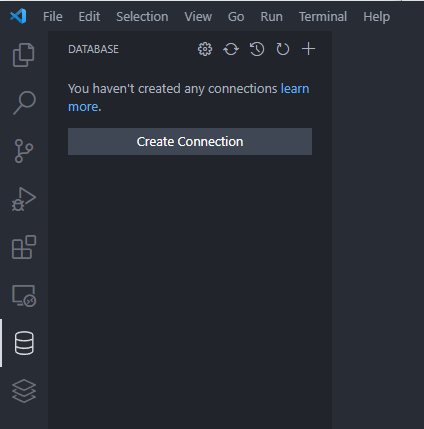This screenshot has height=429, width=424.
Task: Click the Create Connection button
Action: click(190, 142)
